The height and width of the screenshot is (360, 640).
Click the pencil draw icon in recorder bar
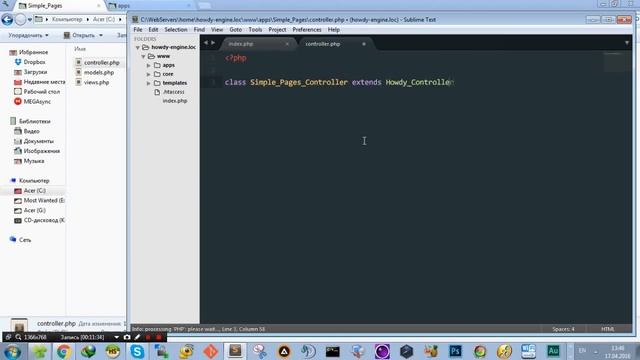pyautogui.click(x=137, y=337)
